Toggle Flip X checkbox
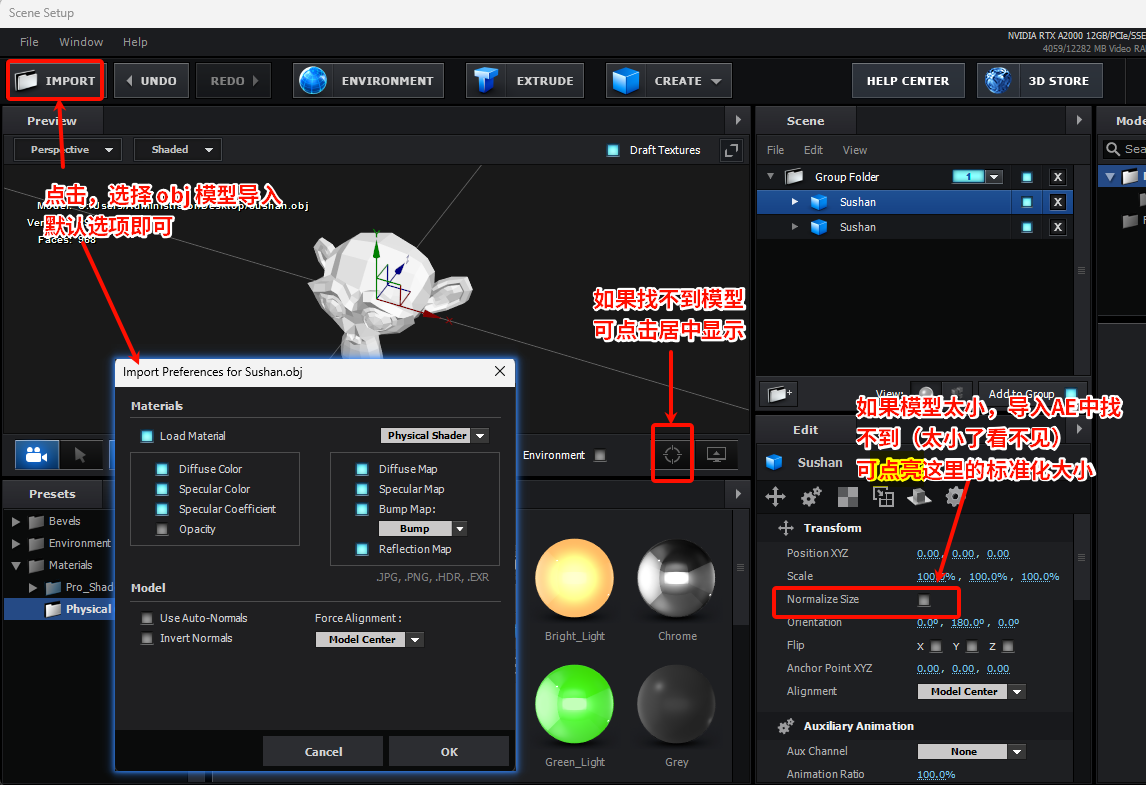 coord(936,646)
